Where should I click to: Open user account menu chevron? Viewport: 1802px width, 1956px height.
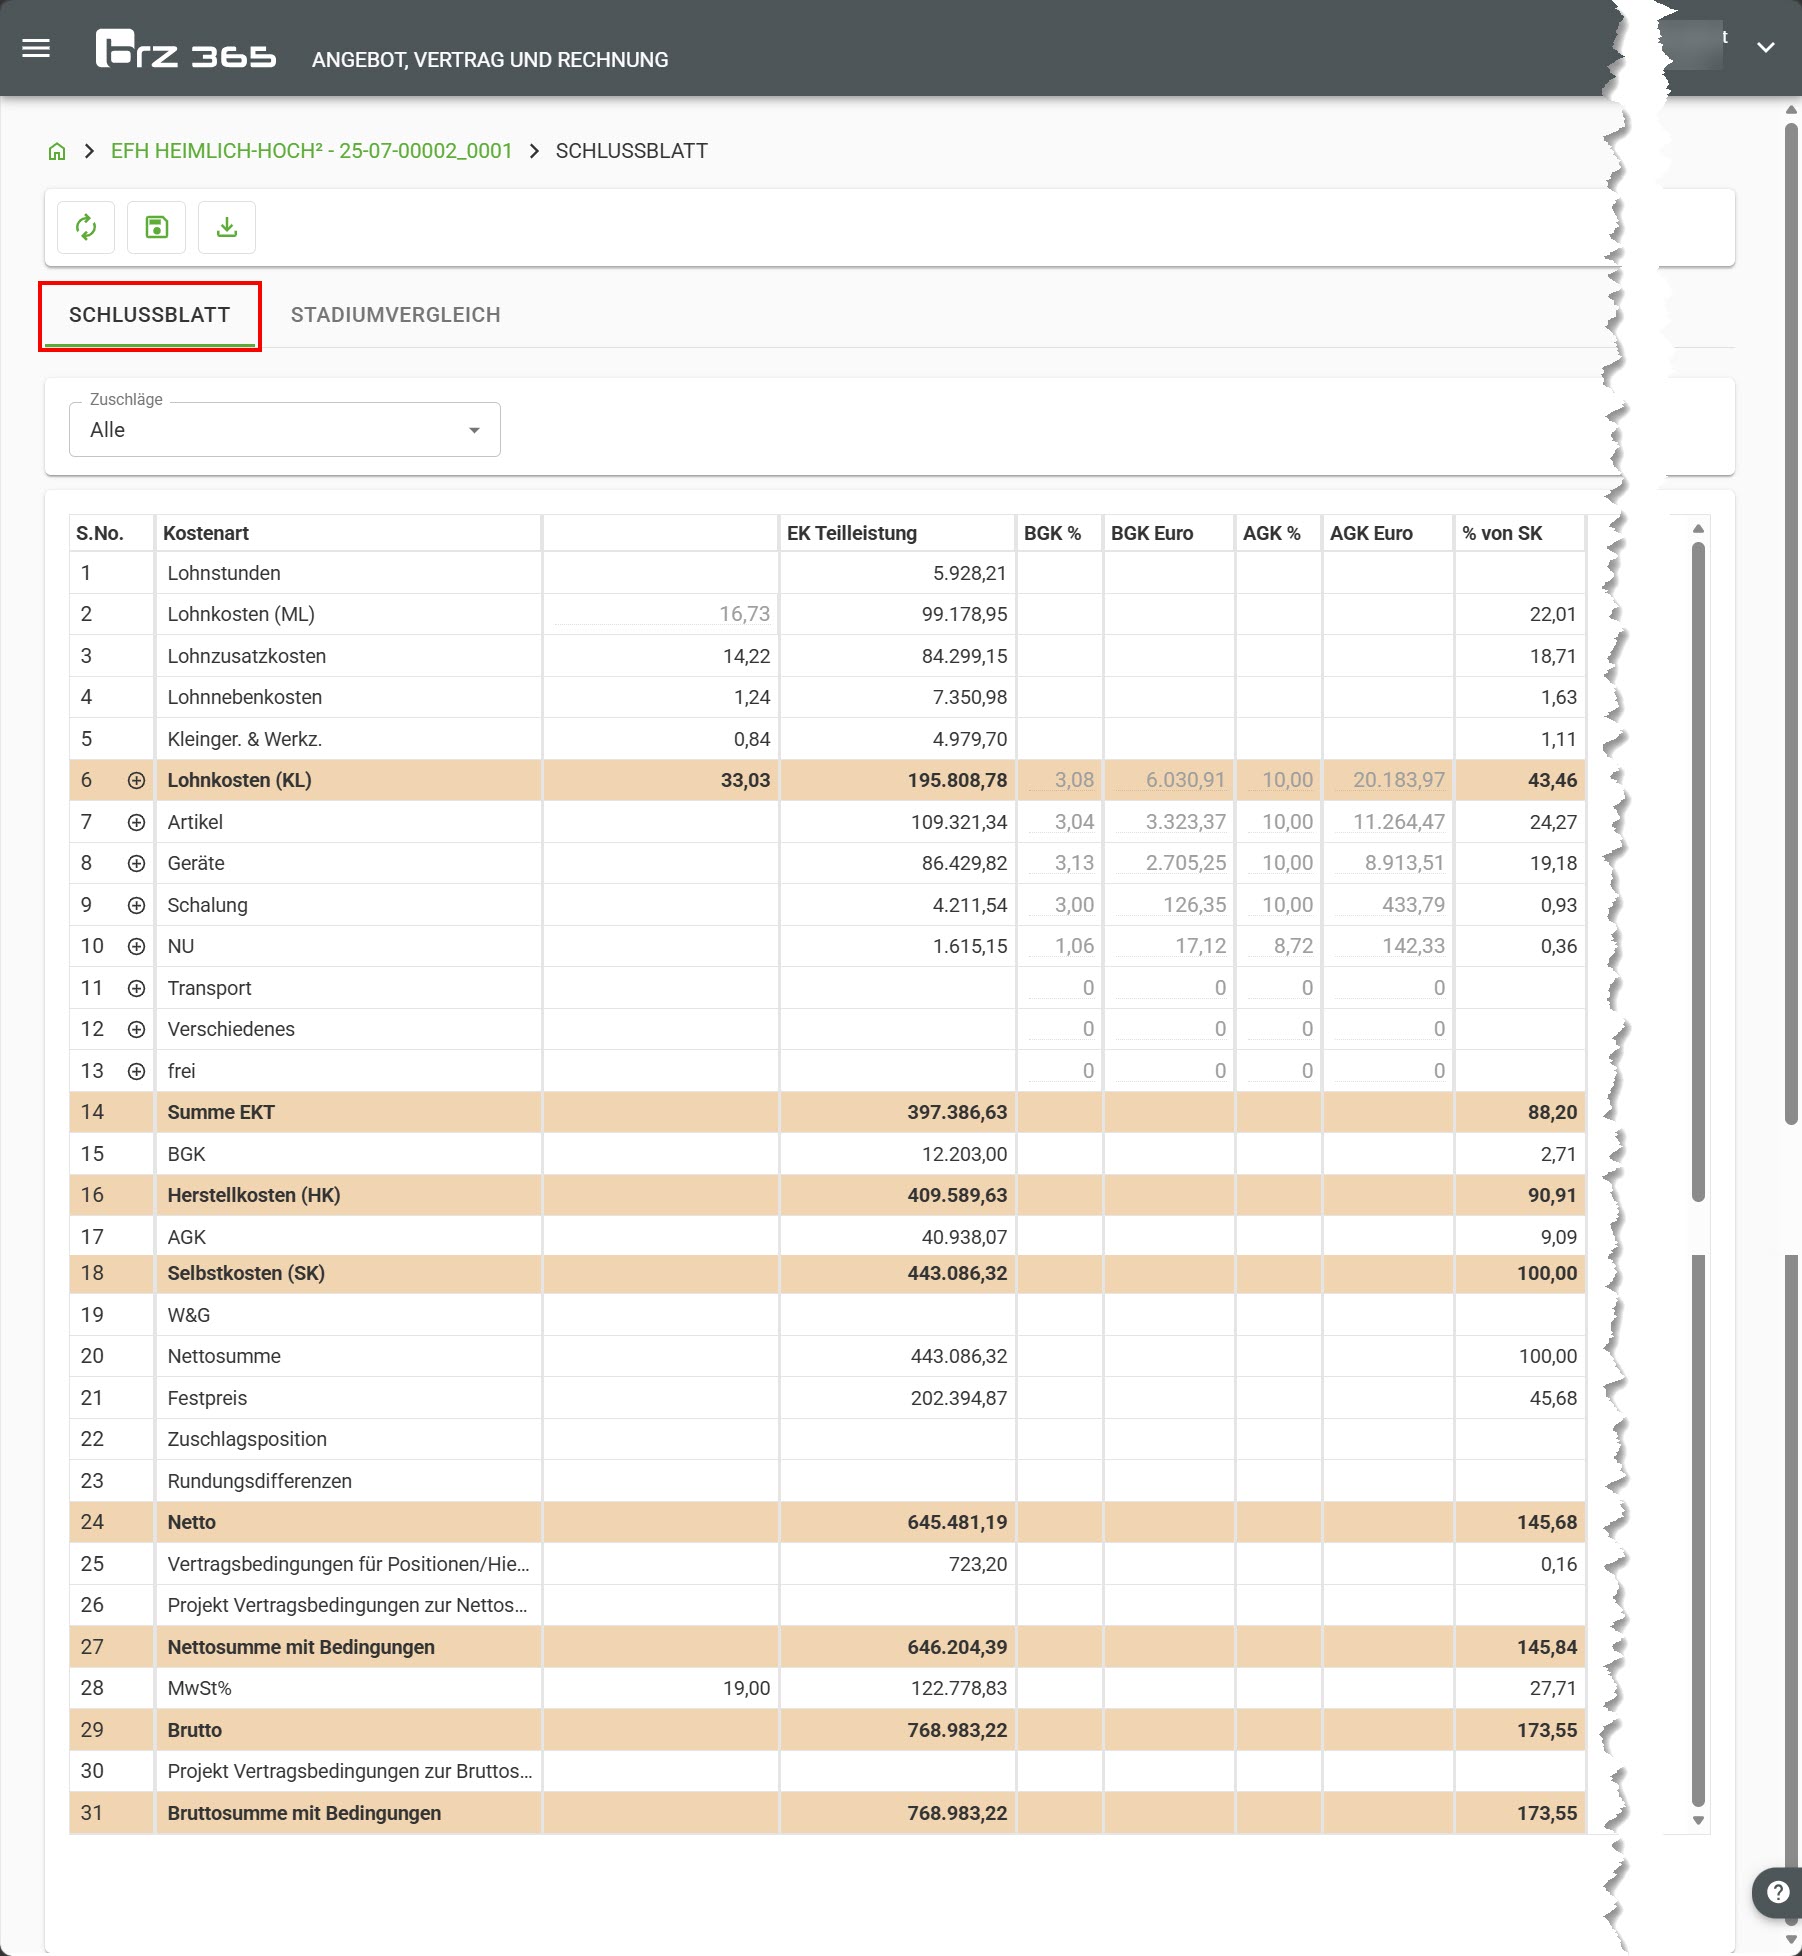pos(1766,47)
